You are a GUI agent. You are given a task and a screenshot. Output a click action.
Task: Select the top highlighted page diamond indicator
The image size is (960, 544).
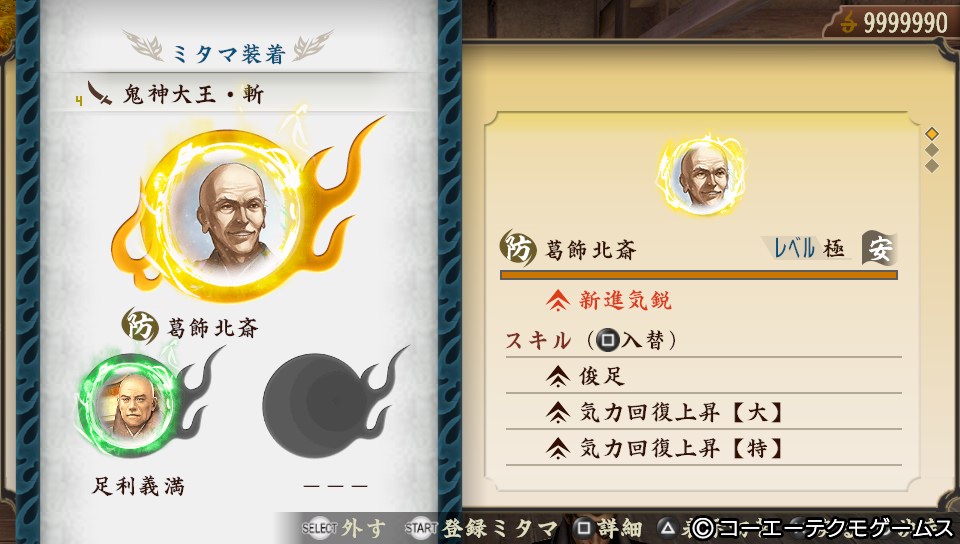[932, 133]
